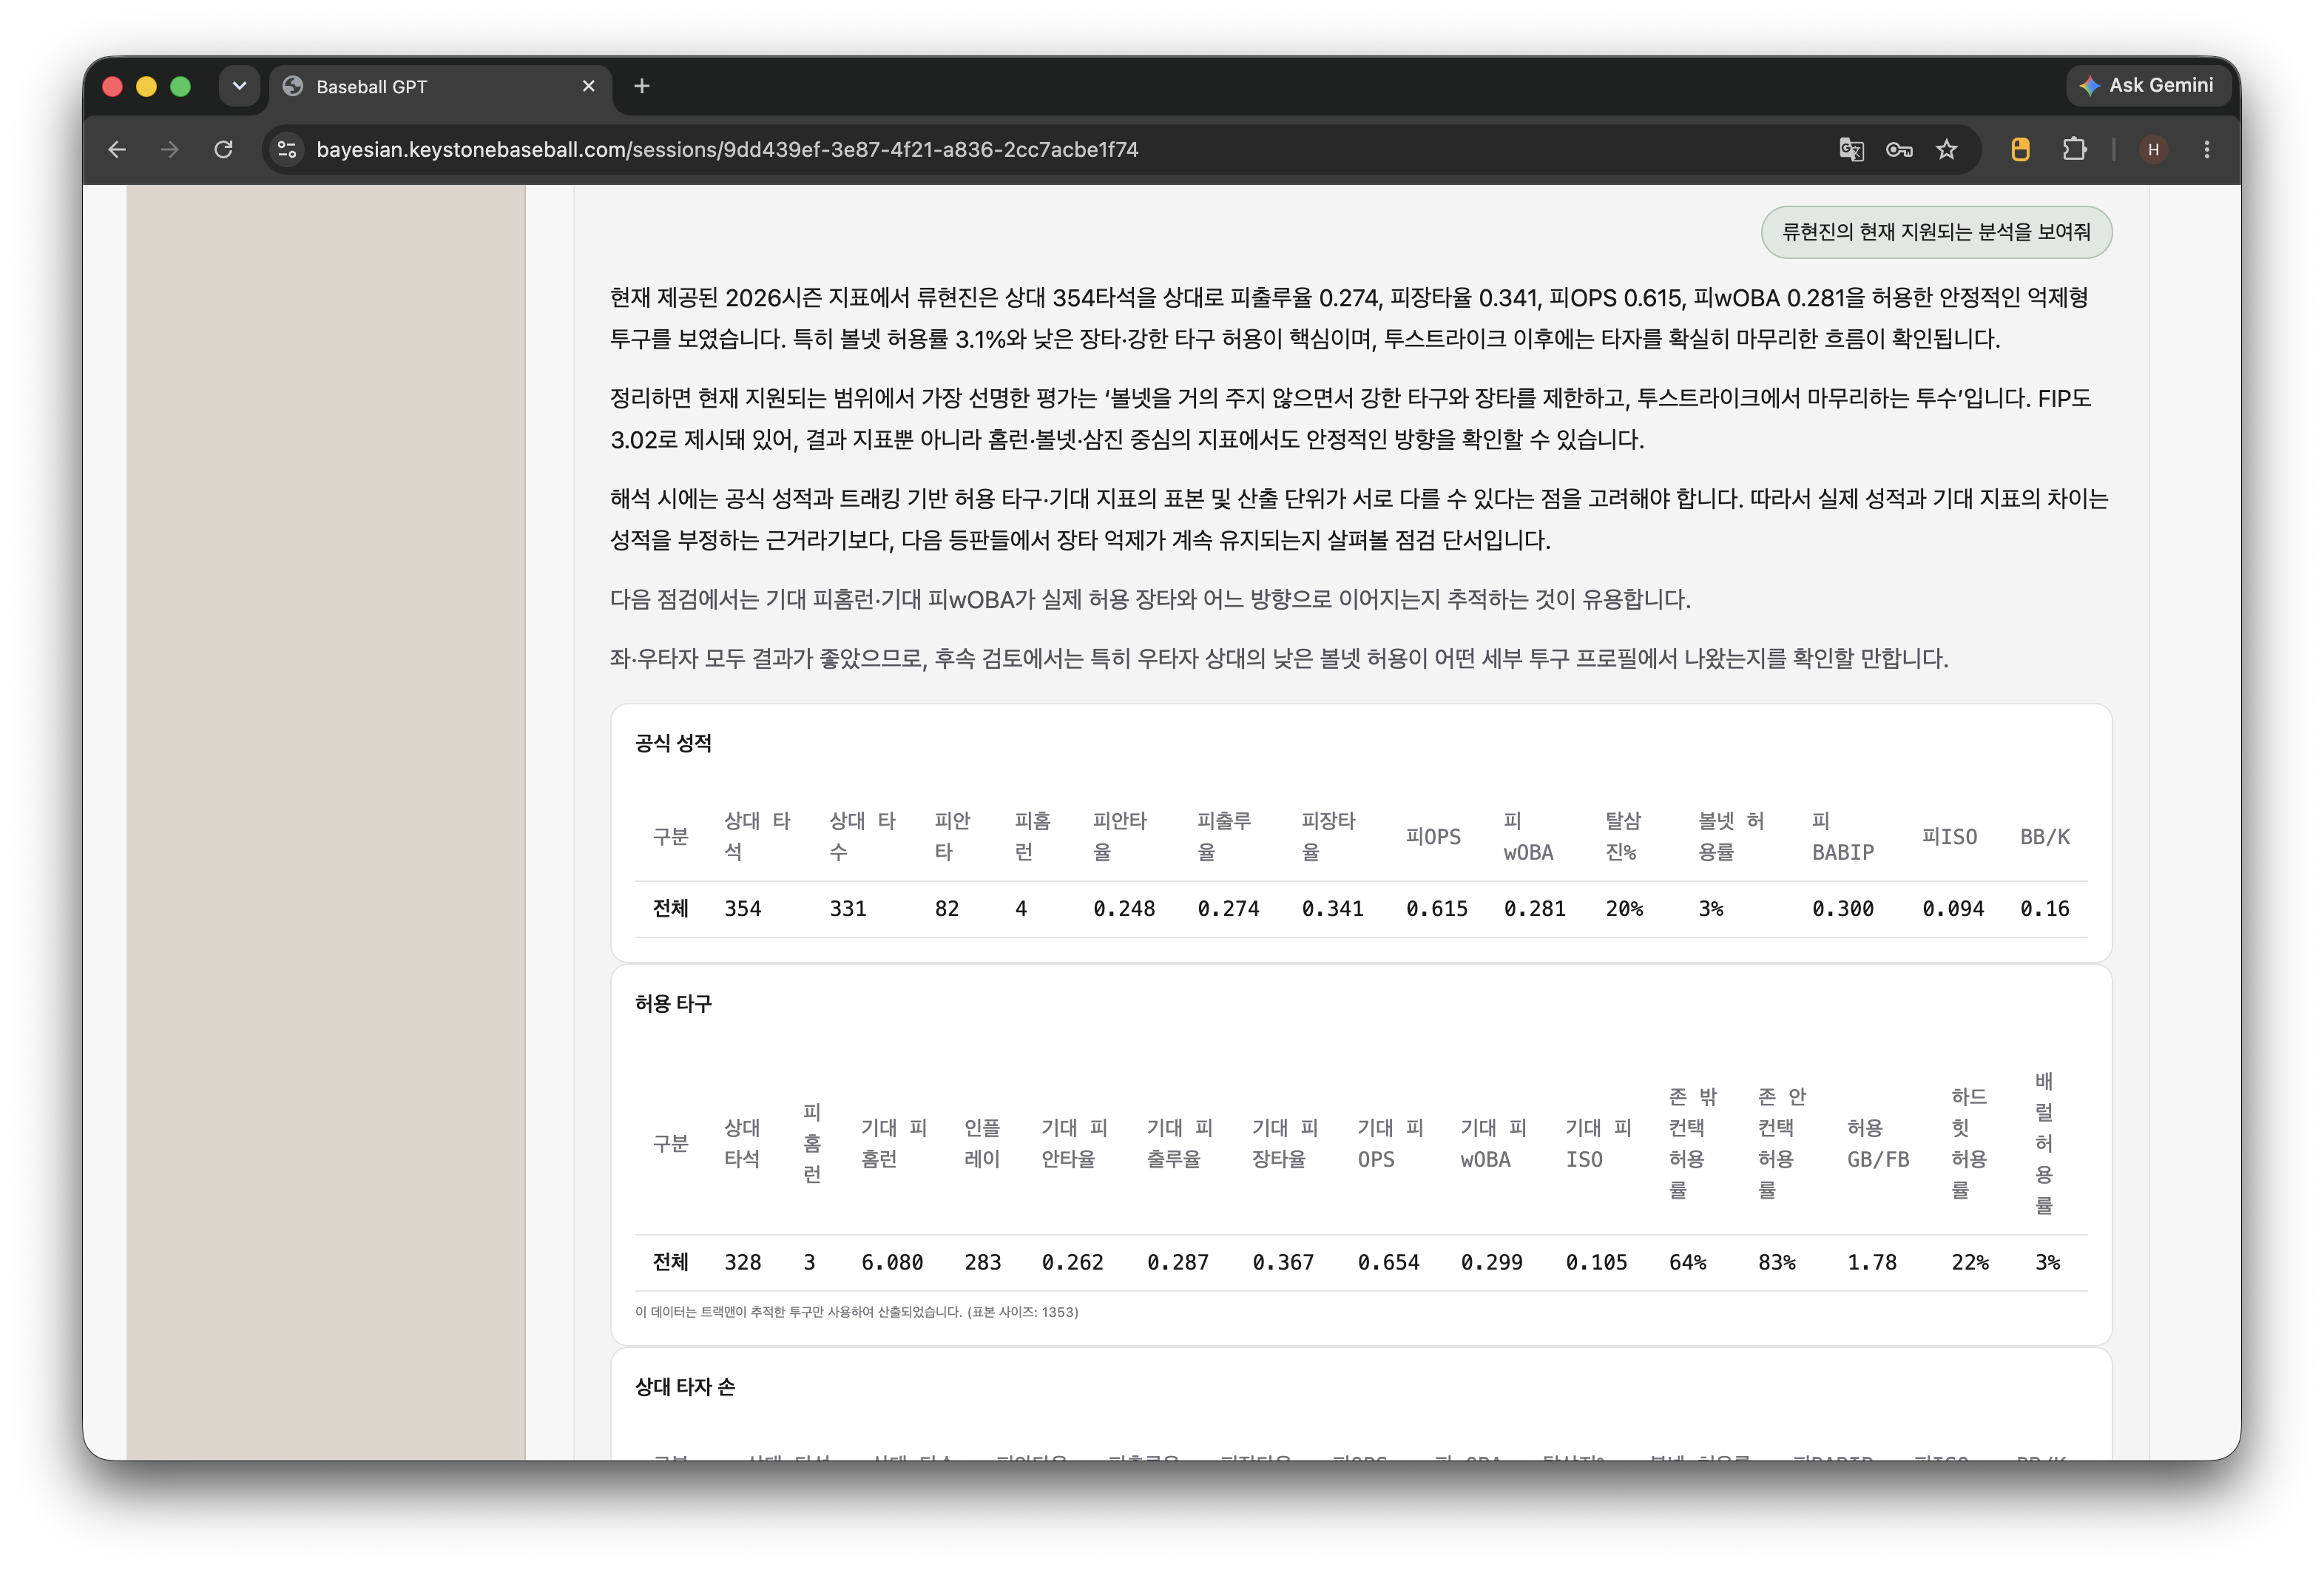Click the 0.248 피안타율 value
This screenshot has width=2324, height=1570.
click(1123, 908)
